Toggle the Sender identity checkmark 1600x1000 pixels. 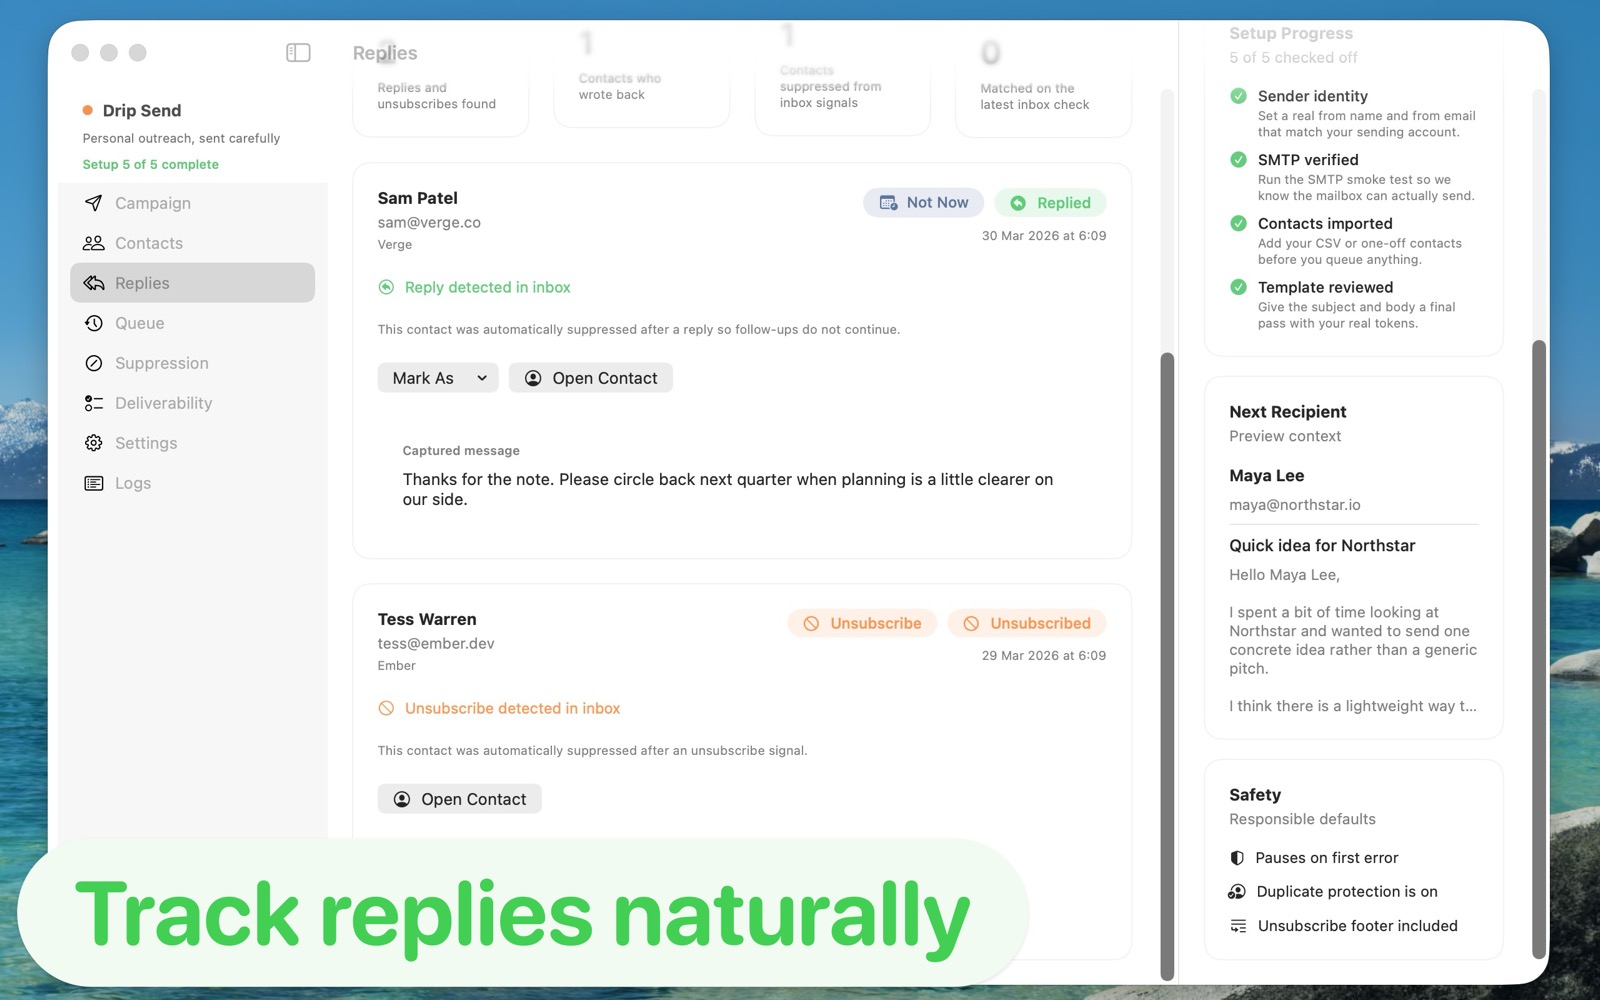pos(1238,96)
